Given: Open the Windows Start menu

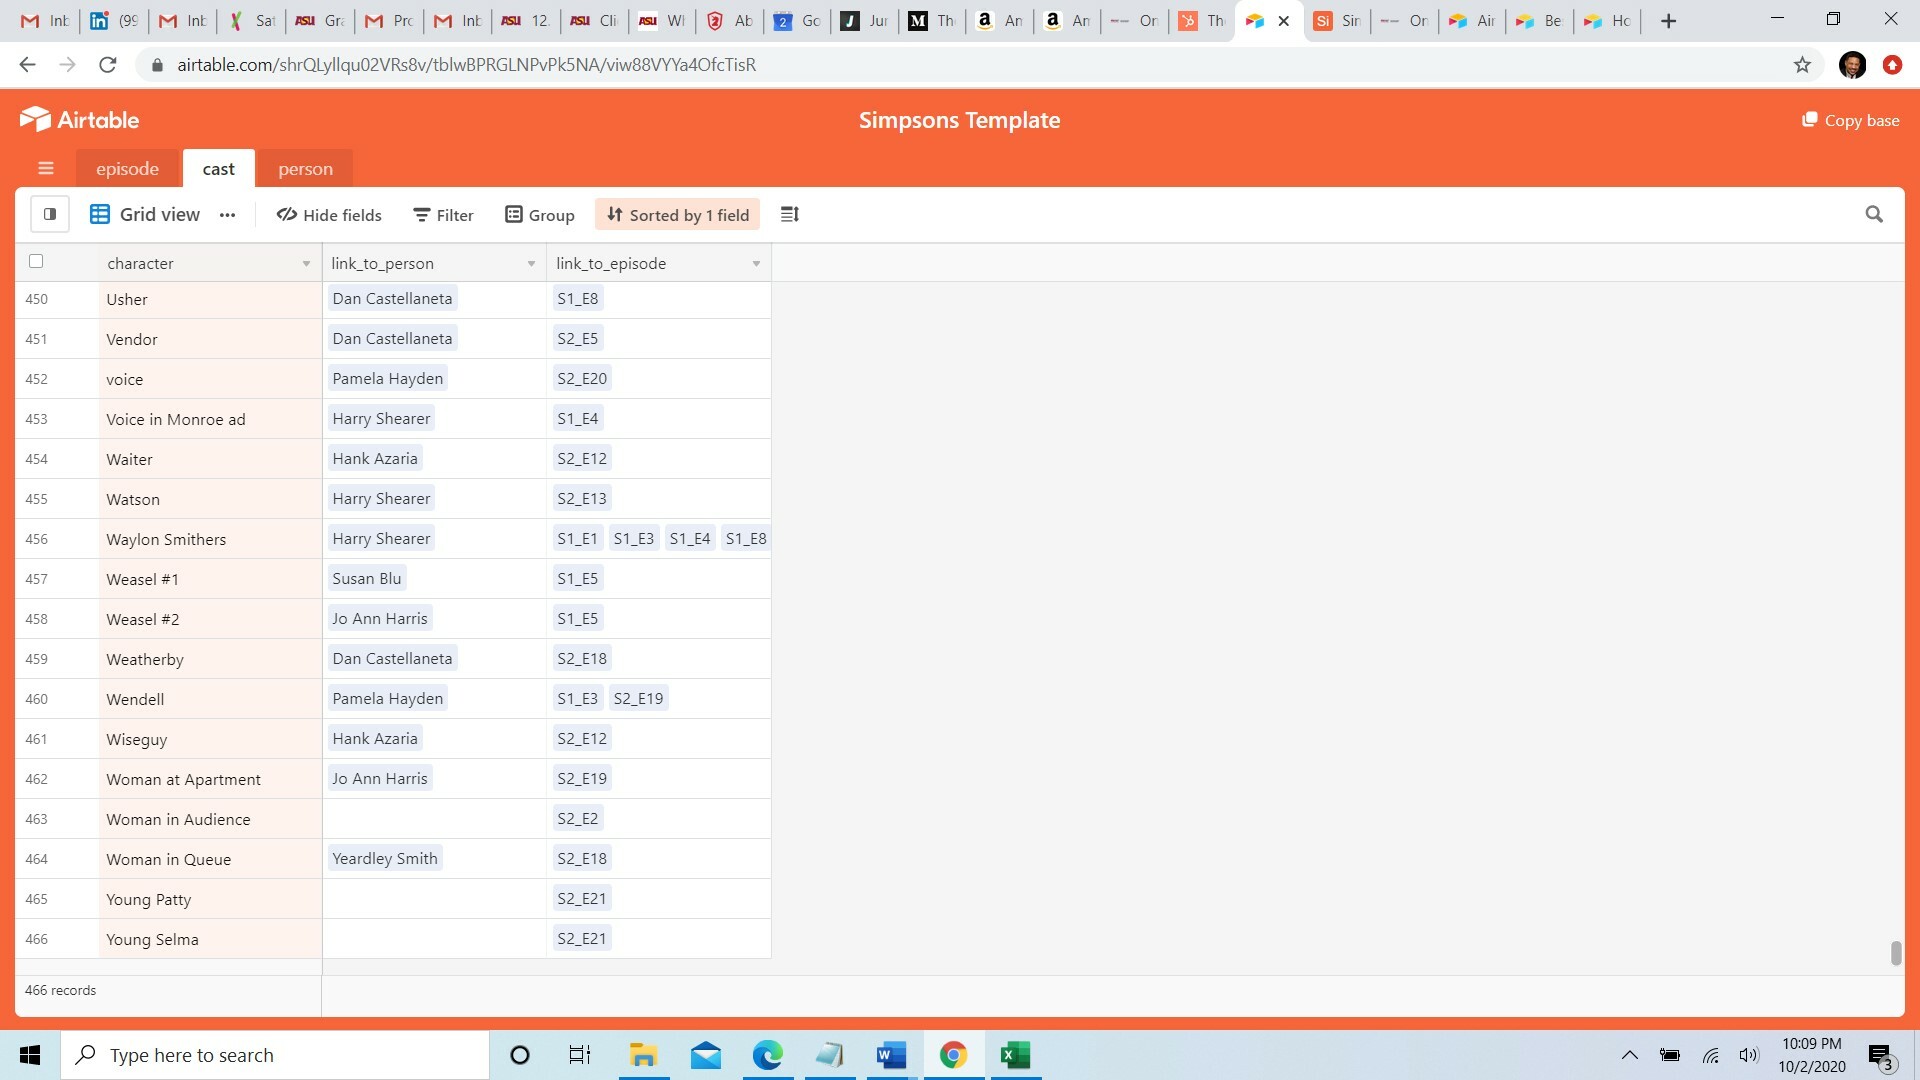Looking at the screenshot, I should click(x=30, y=1055).
